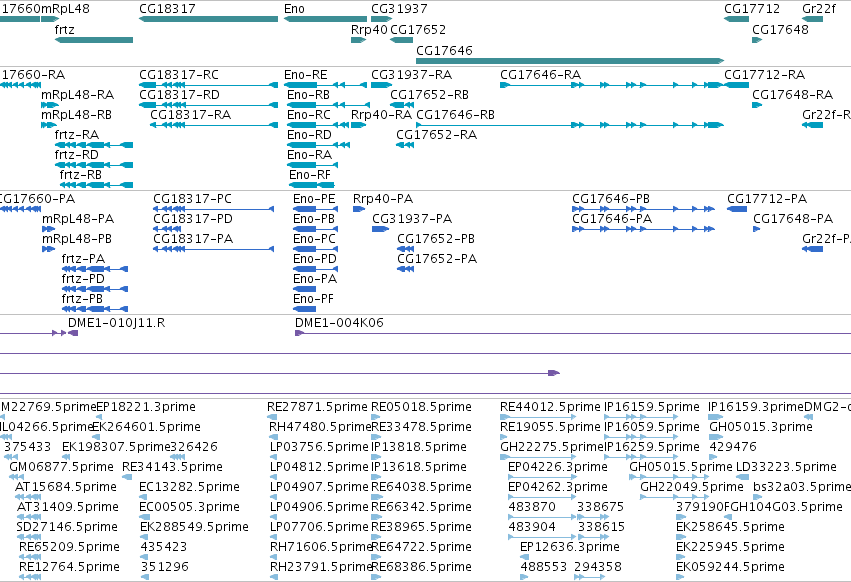Click transcript label "CG17646-RA"

click(541, 74)
